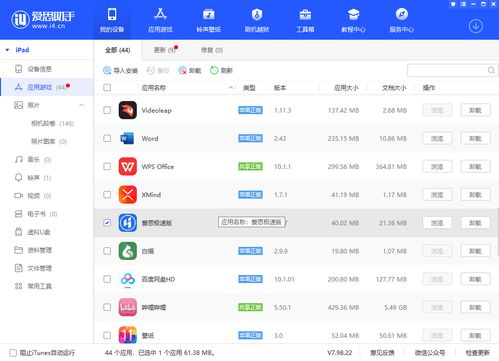Screen dimensions: 499x361
Task: Open 资料管理 in the sidebar
Action: pos(33,250)
